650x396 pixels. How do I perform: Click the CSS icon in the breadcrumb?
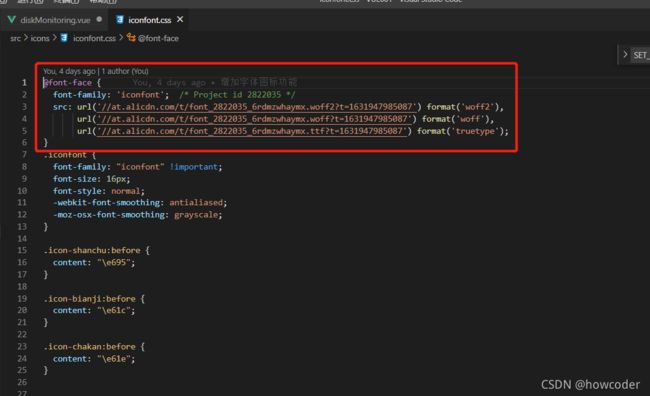click(64, 38)
